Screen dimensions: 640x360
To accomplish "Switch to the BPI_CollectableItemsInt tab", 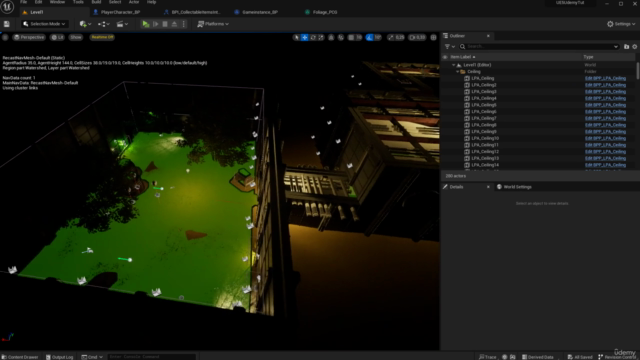I will point(196,12).
